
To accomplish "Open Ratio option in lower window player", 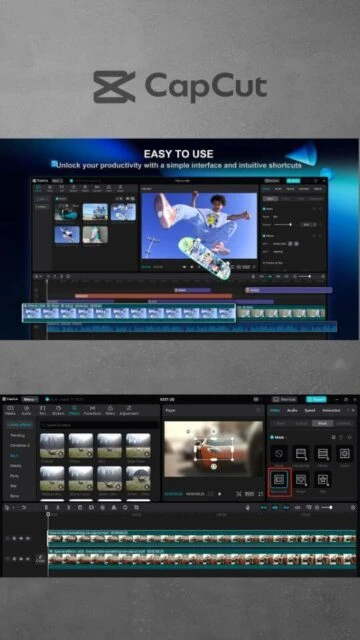I will click(249, 494).
